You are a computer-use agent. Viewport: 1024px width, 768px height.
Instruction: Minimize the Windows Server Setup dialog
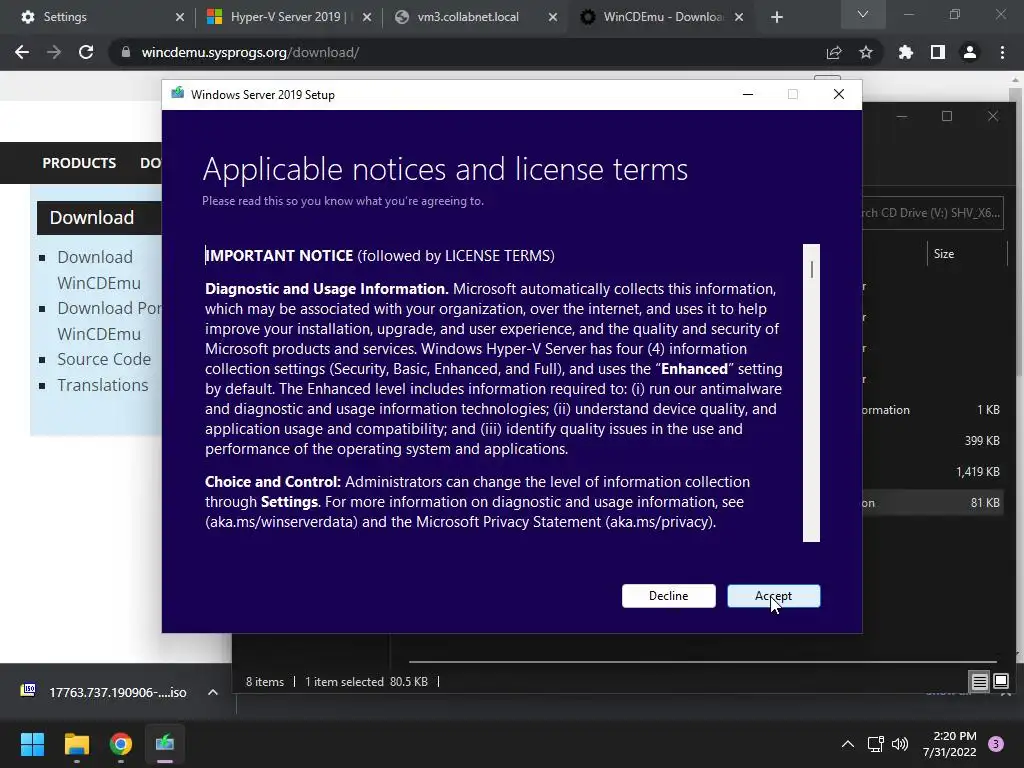coord(748,95)
